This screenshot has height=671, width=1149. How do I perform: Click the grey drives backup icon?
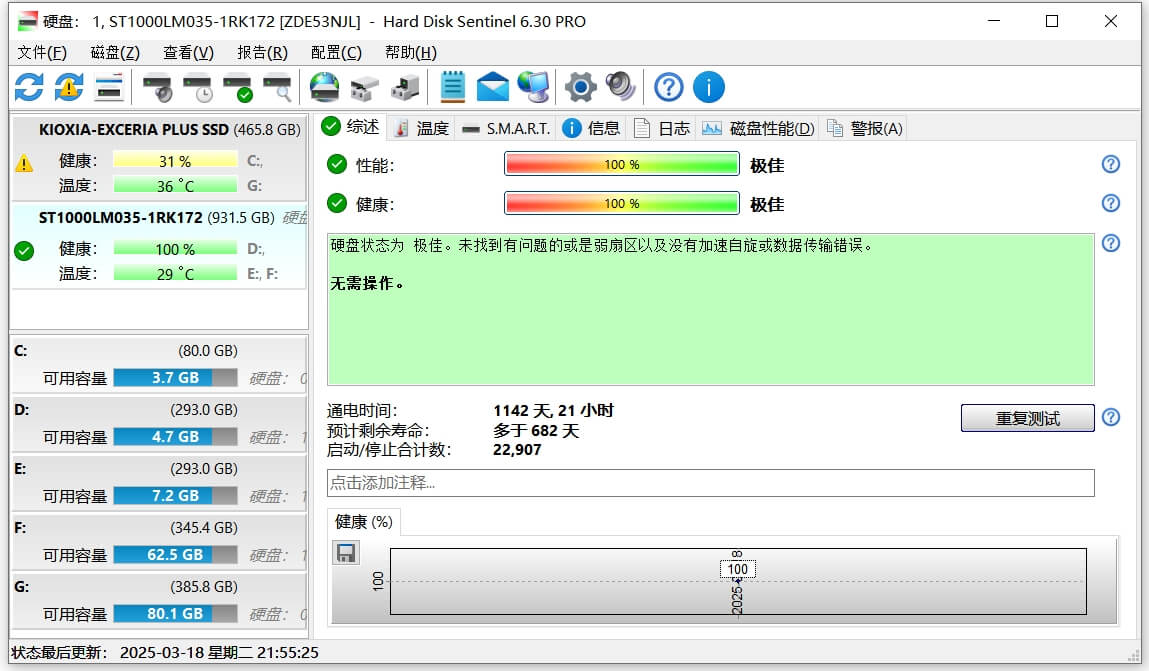pos(364,88)
